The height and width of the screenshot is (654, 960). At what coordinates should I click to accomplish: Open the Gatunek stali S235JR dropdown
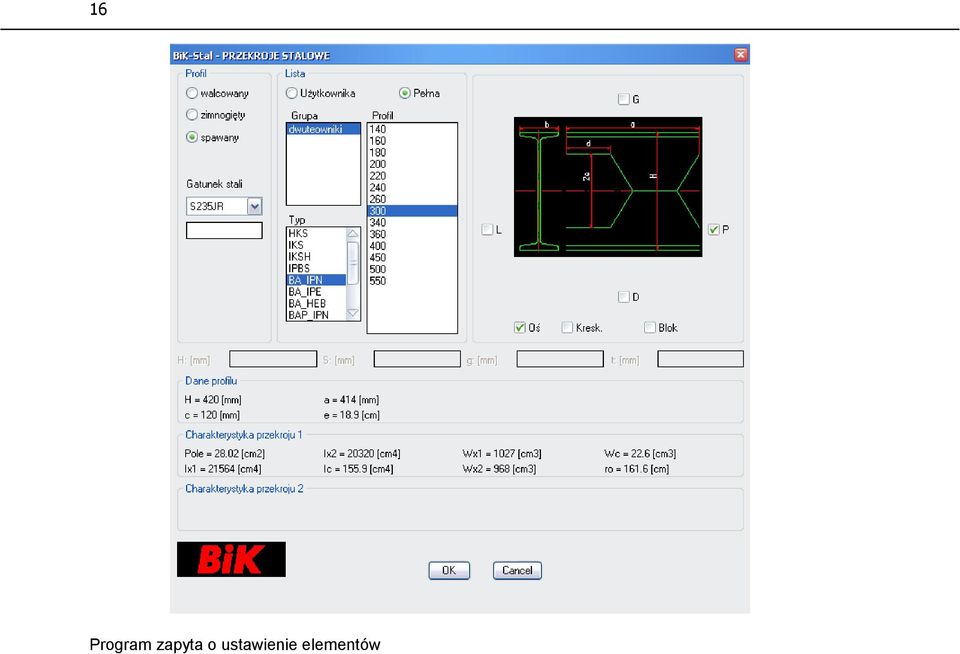[255, 206]
